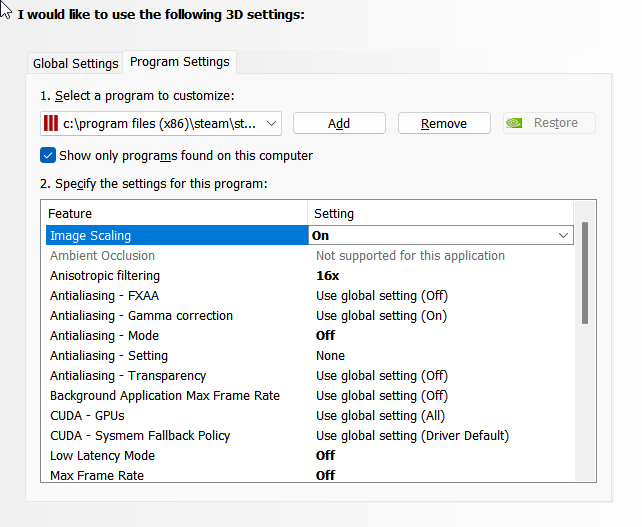Open the program selection dropdown
This screenshot has height=527, width=642.
tap(272, 123)
